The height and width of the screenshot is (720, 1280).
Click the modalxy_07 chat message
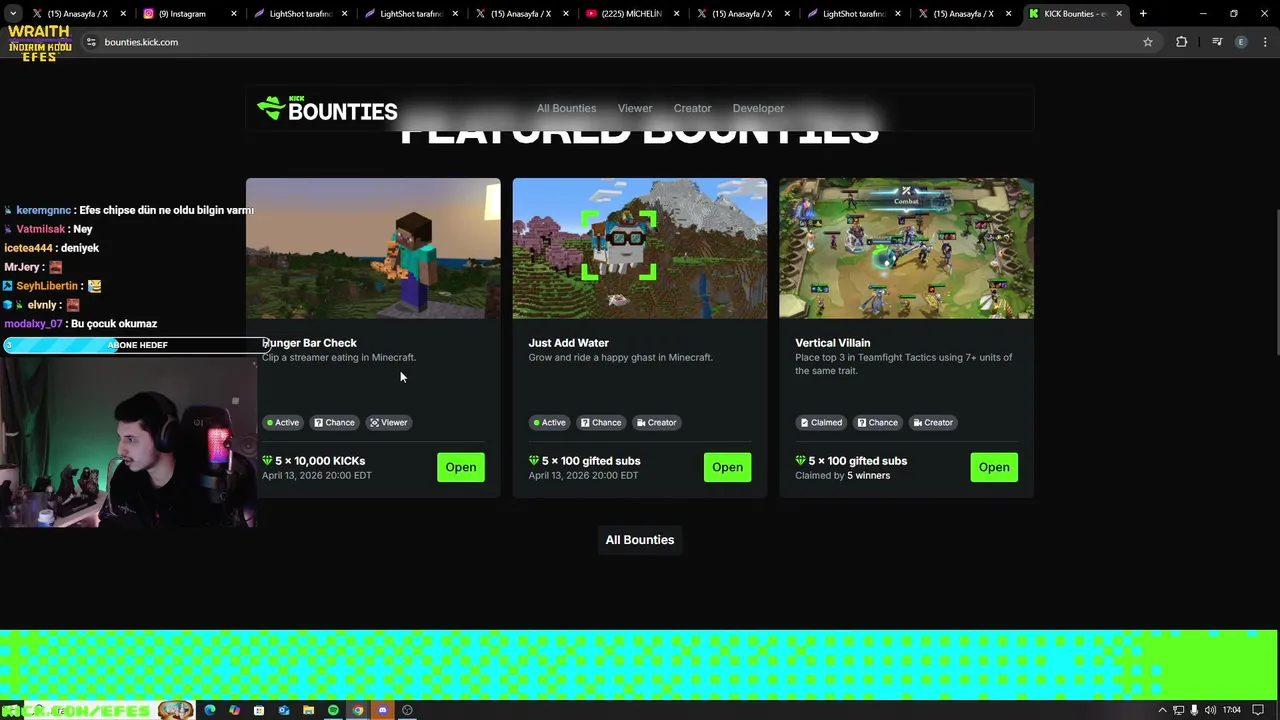[81, 324]
